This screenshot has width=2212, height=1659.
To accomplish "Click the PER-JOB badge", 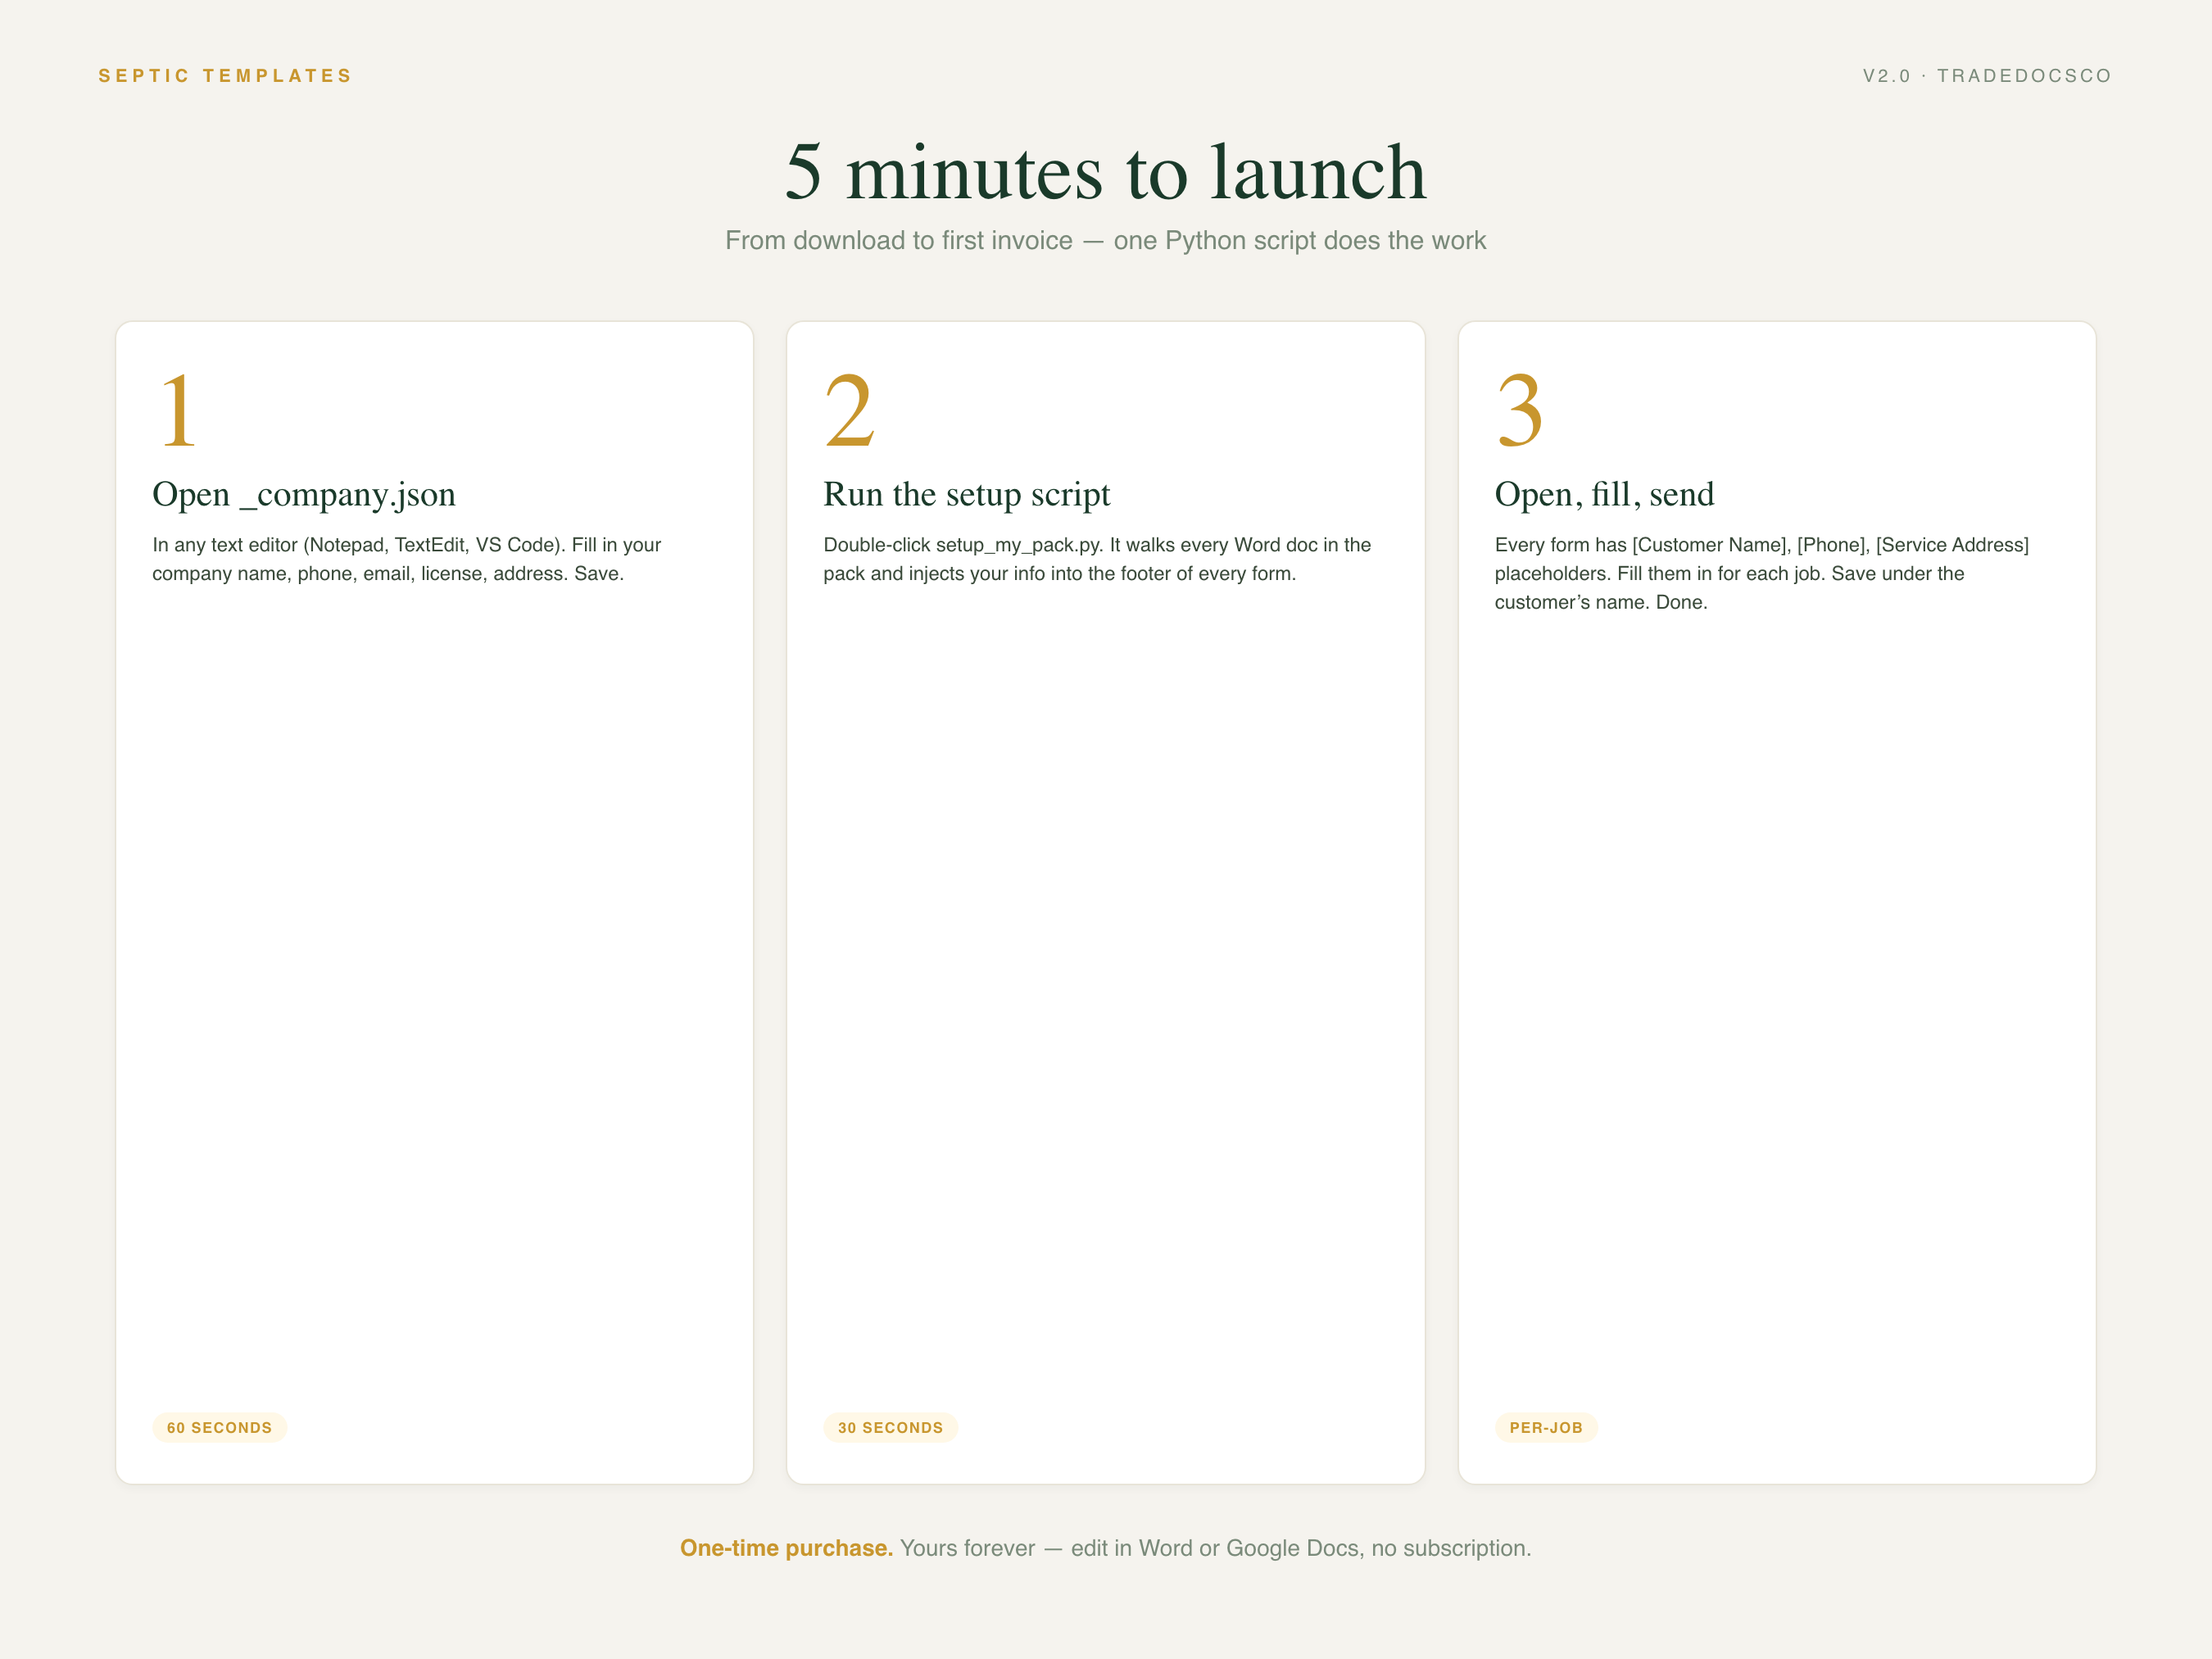I will (1546, 1427).
